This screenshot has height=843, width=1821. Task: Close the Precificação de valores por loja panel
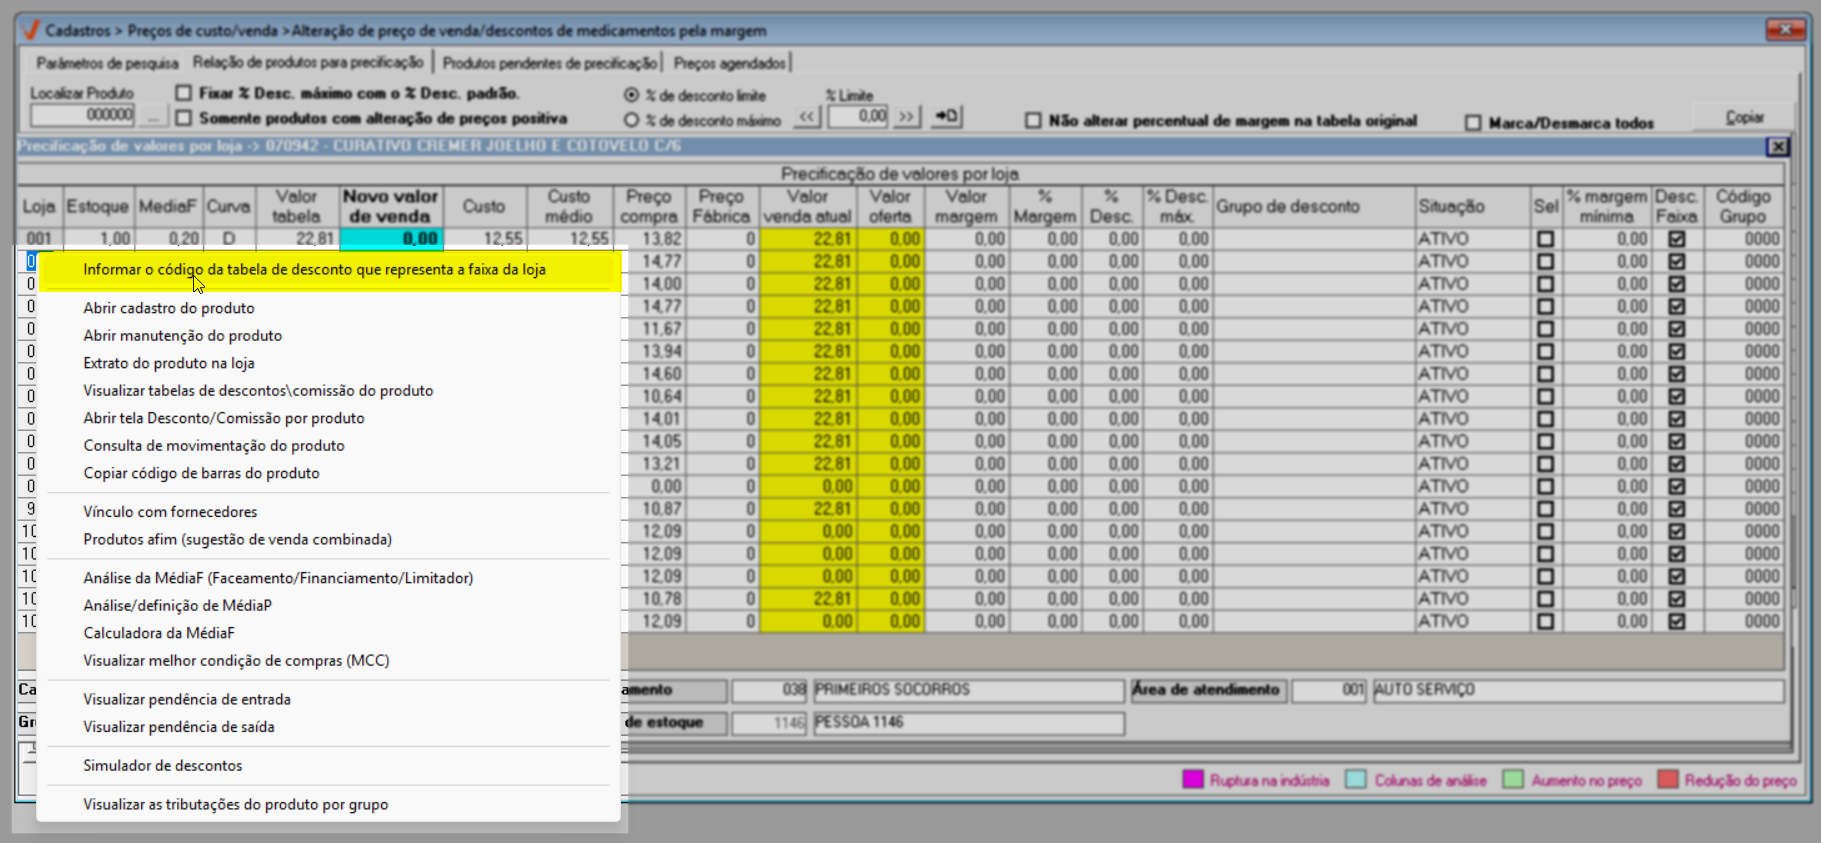click(x=1777, y=147)
